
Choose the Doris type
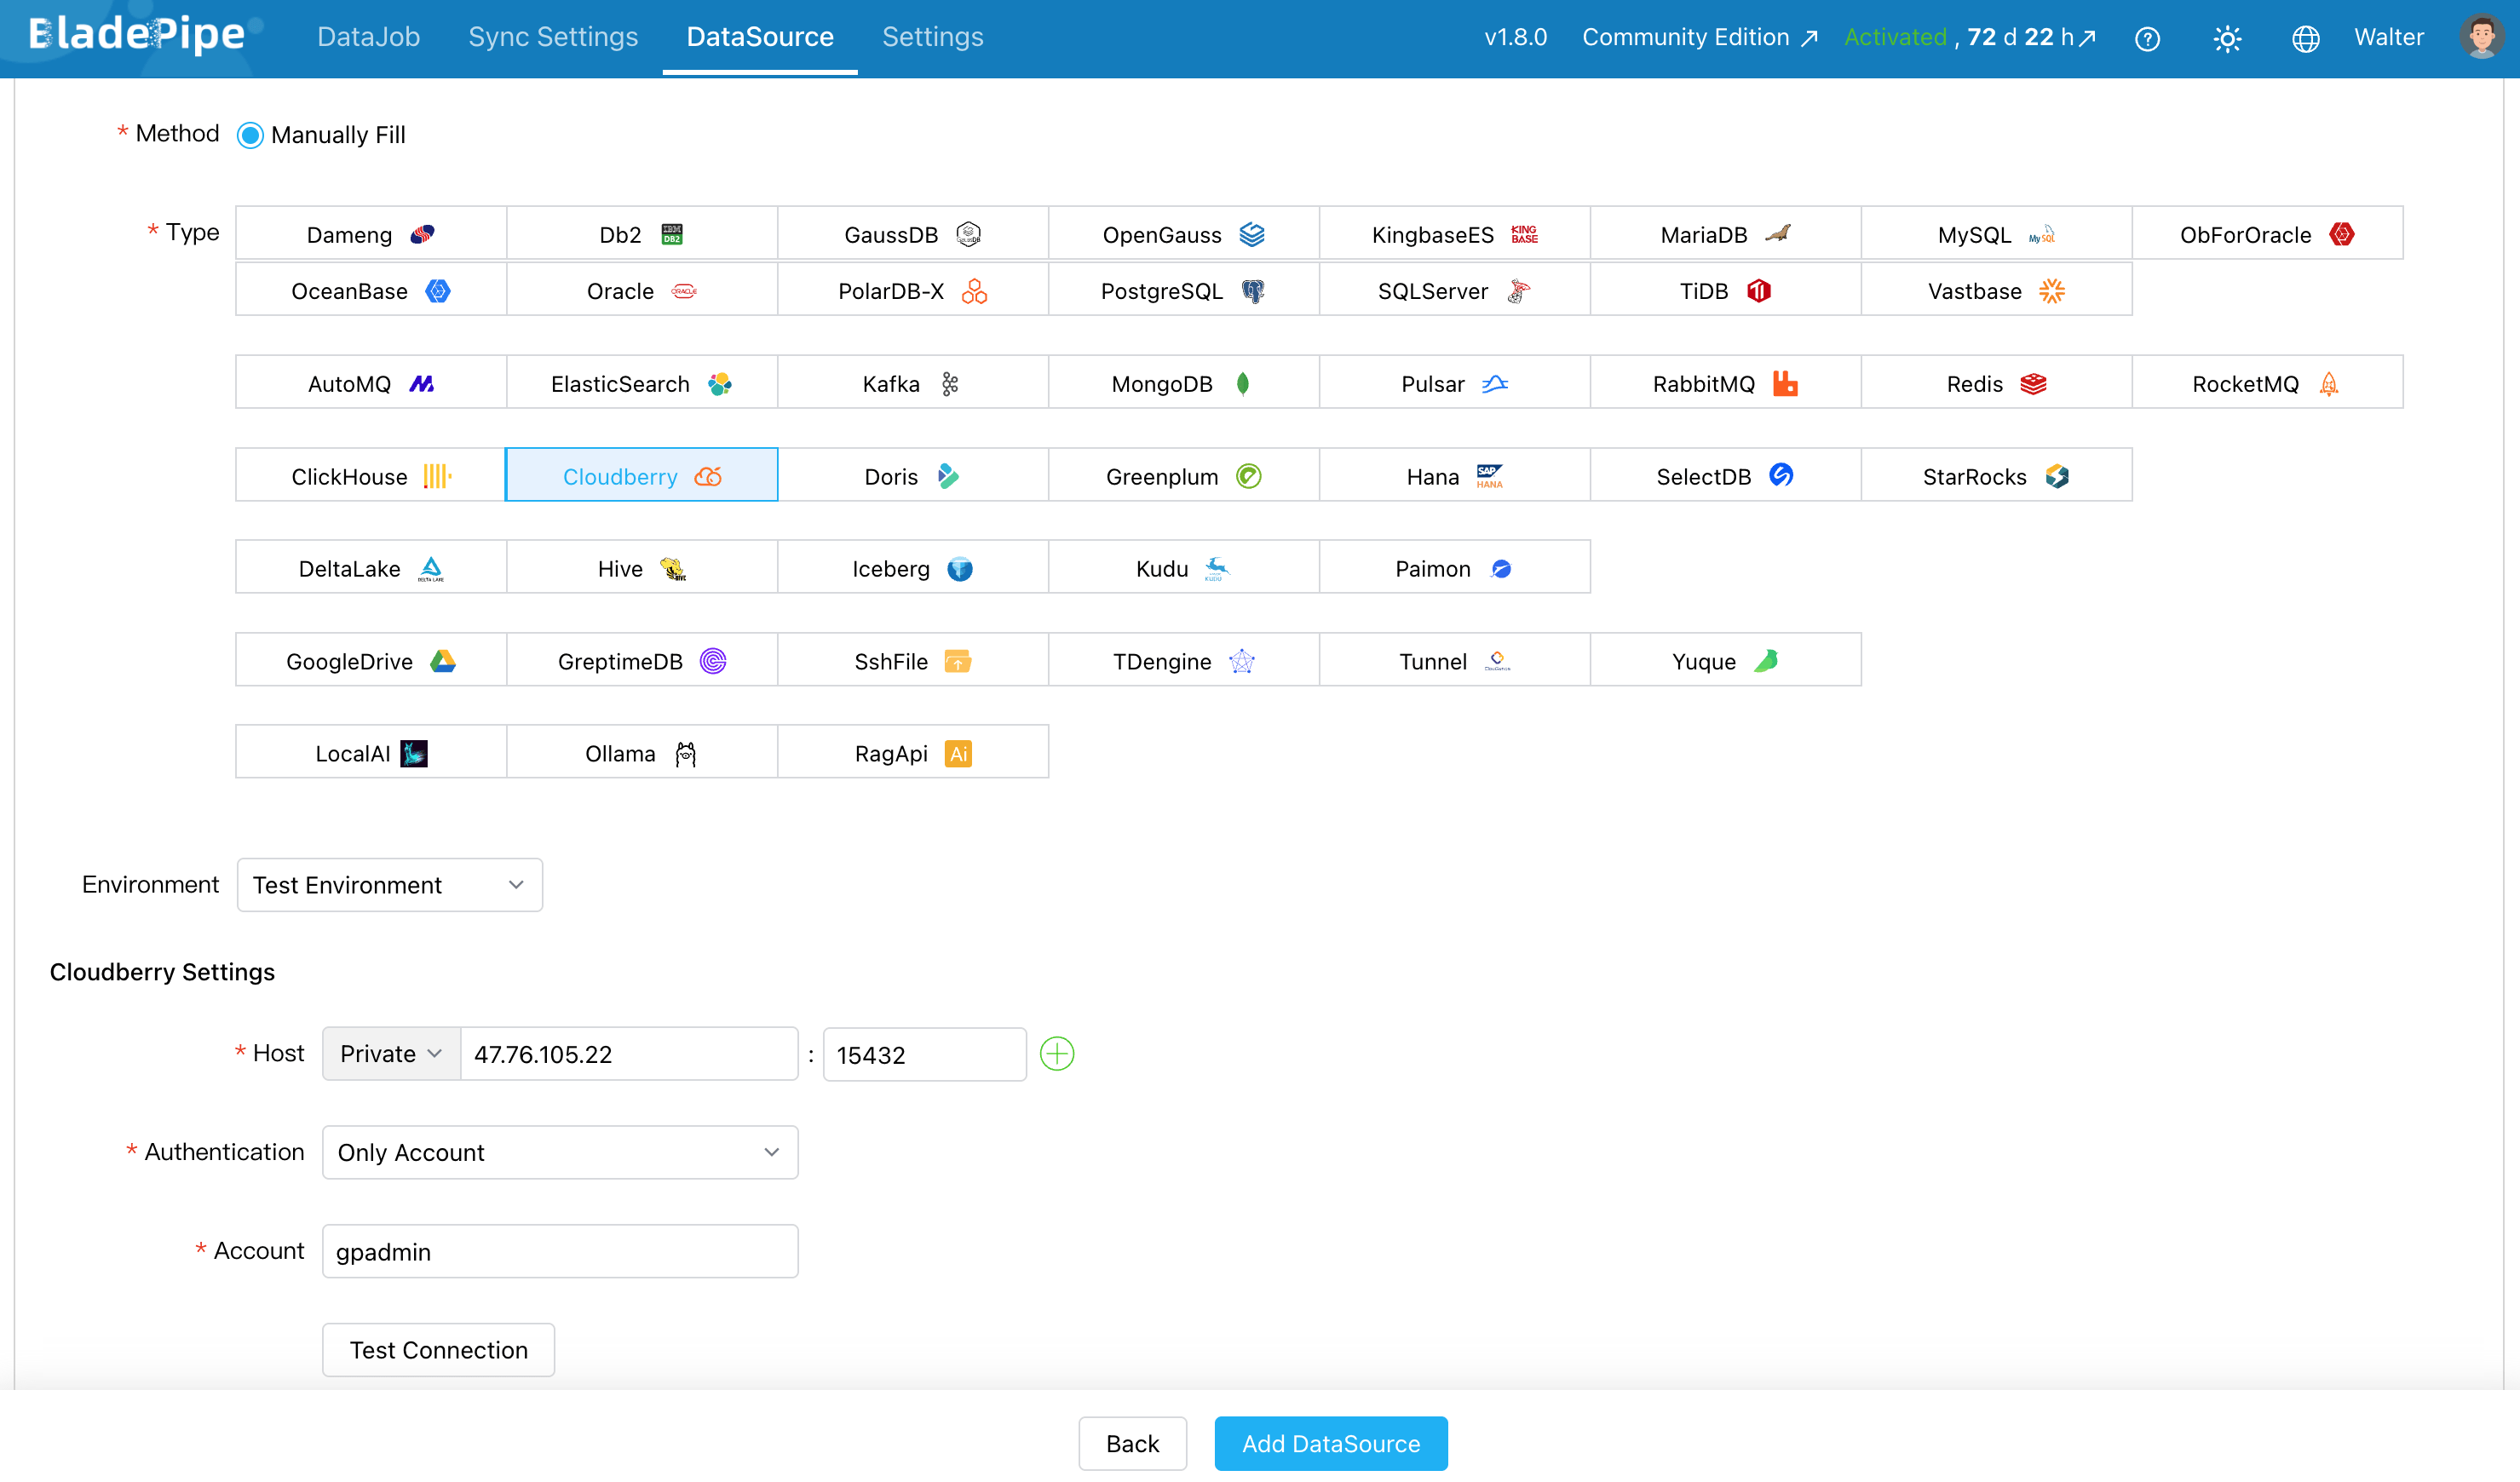pyautogui.click(x=913, y=476)
